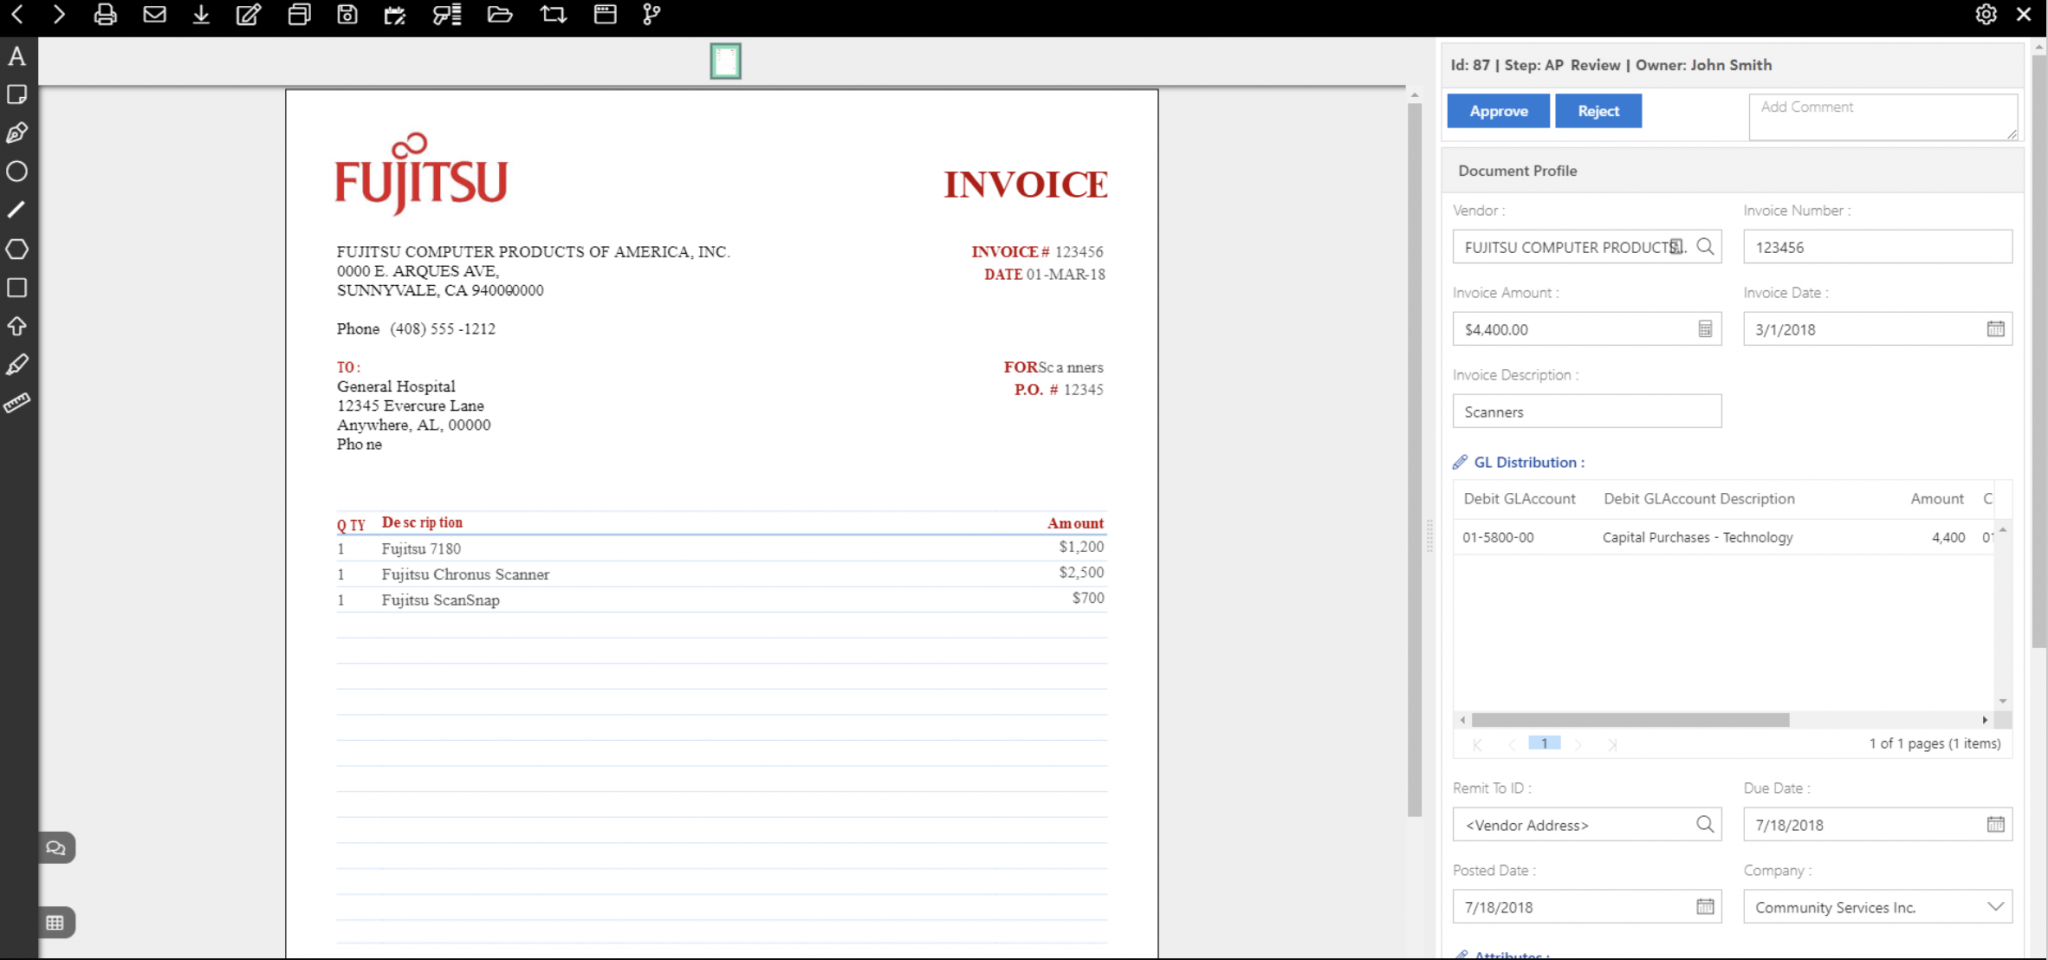Viewport: 2048px width, 960px height.
Task: Select the Text annotation tool
Action: (16, 57)
